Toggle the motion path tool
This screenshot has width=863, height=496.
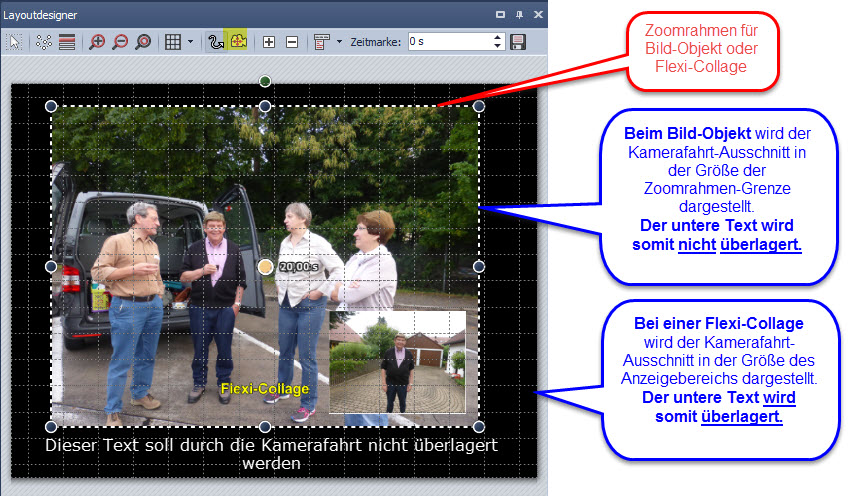point(215,42)
